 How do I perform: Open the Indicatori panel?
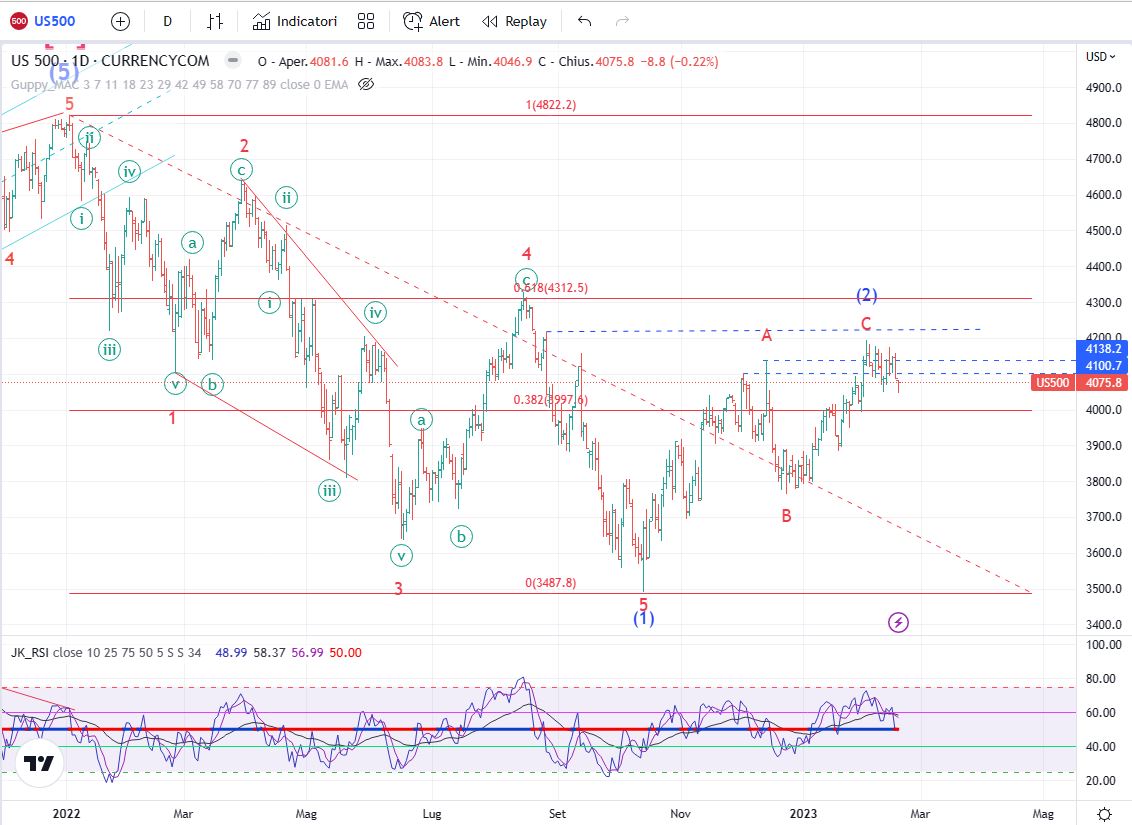pos(295,22)
